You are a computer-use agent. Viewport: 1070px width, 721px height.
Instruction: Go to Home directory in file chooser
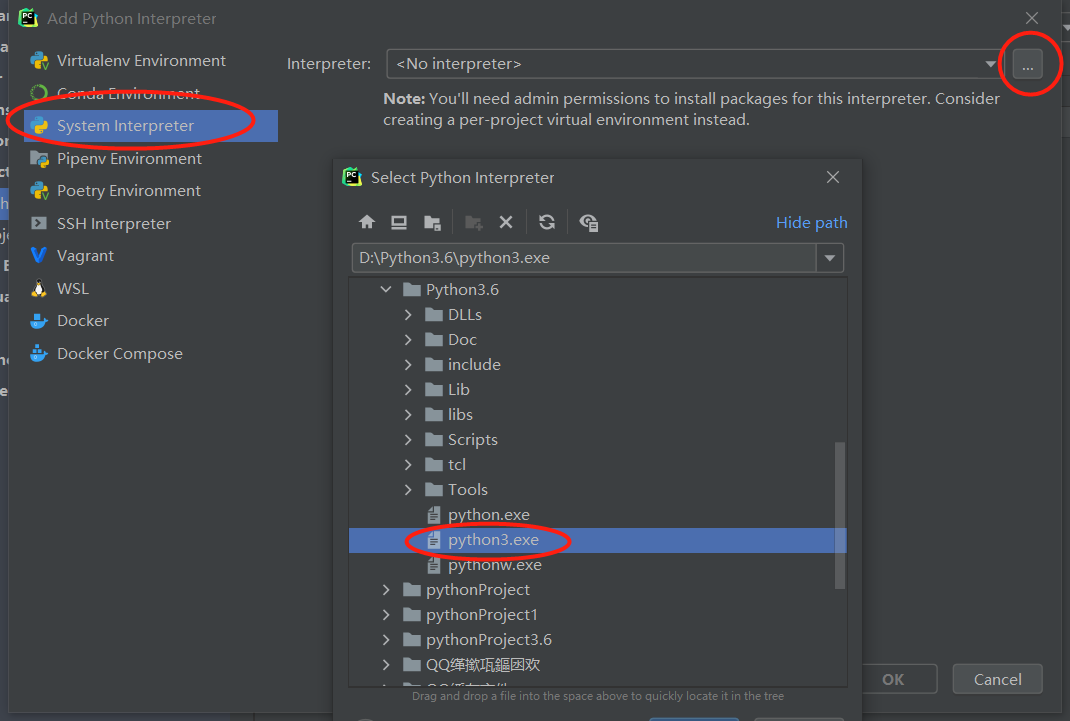click(x=367, y=222)
